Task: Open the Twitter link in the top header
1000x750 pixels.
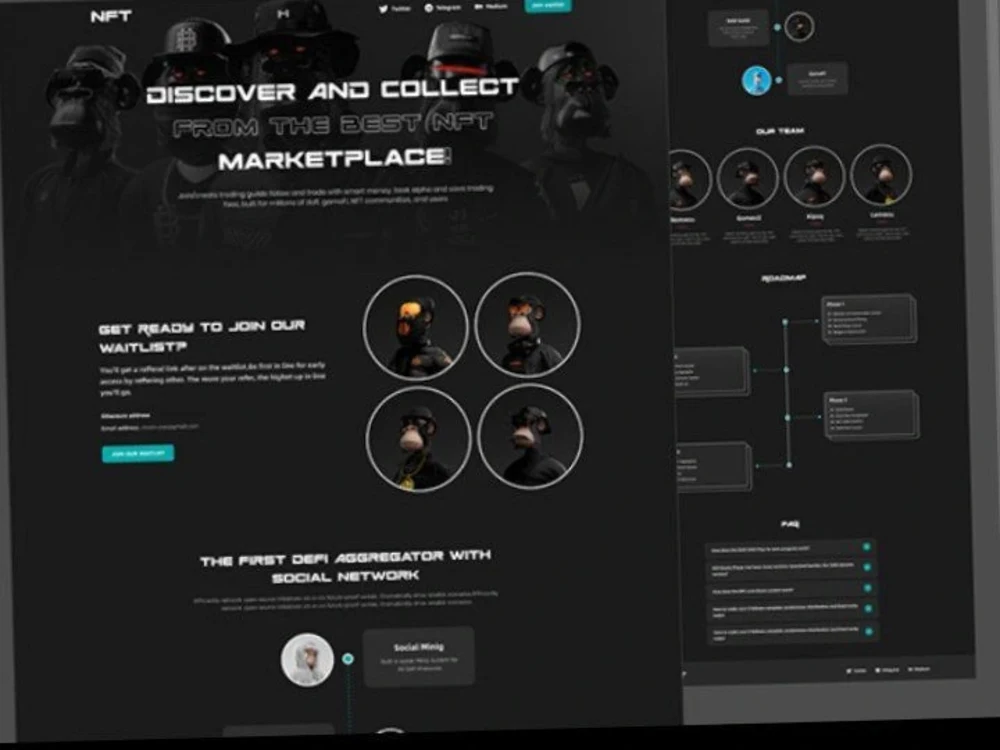Action: [395, 9]
